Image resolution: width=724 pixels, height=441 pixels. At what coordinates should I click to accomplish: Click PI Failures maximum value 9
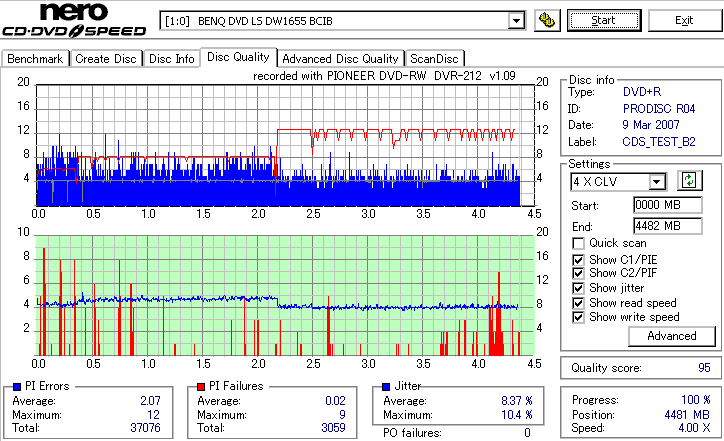point(342,415)
